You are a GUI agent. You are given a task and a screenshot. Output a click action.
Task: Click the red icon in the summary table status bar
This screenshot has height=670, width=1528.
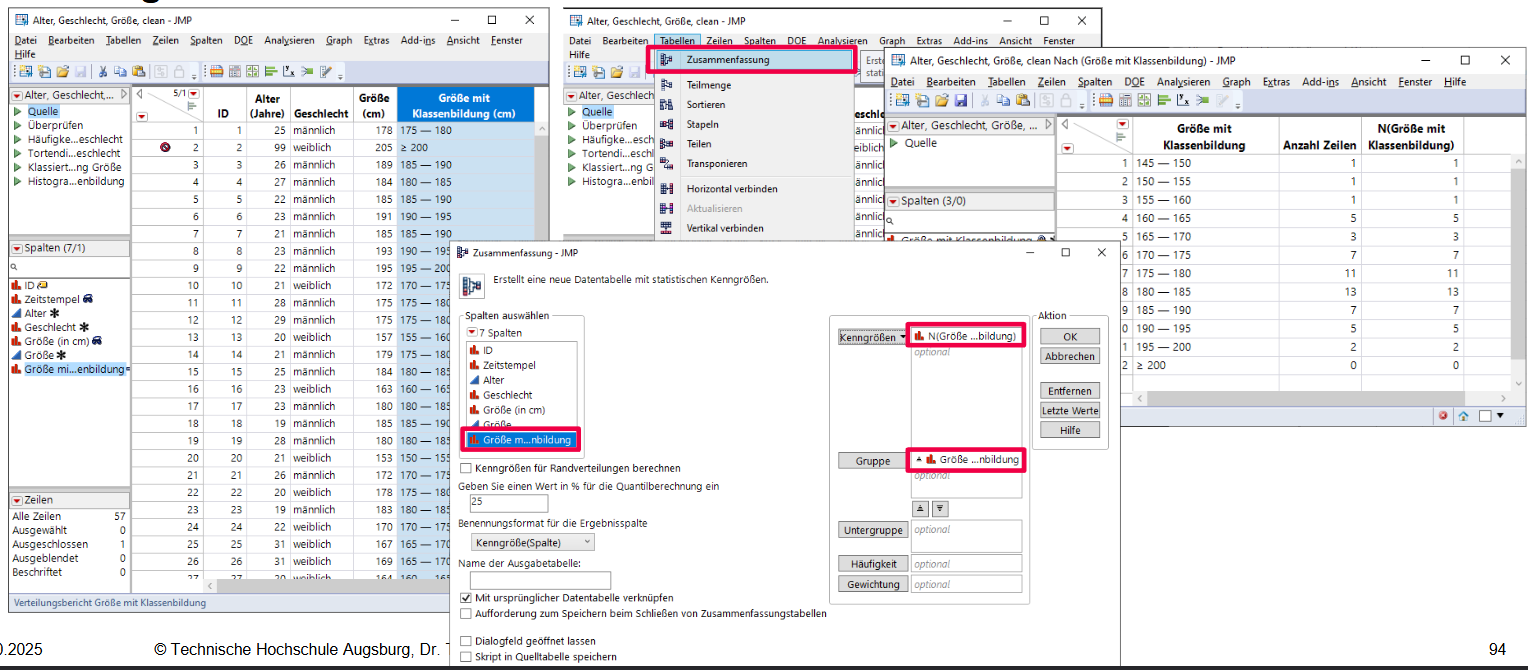point(1443,415)
